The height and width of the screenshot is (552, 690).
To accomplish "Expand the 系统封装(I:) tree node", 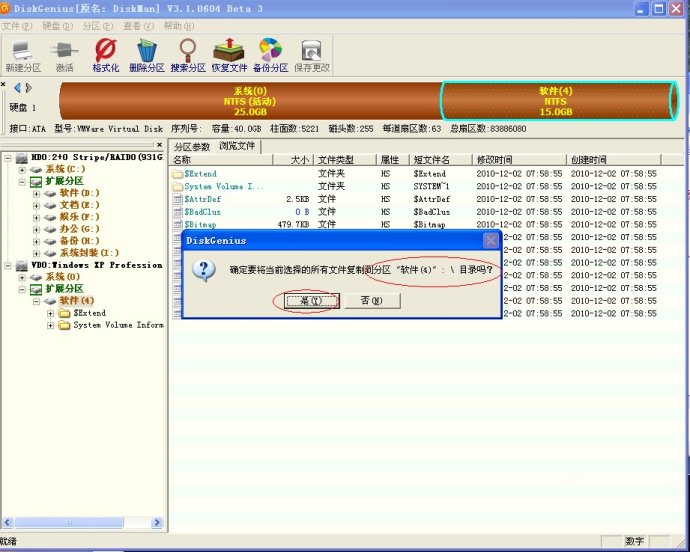I will [36, 253].
